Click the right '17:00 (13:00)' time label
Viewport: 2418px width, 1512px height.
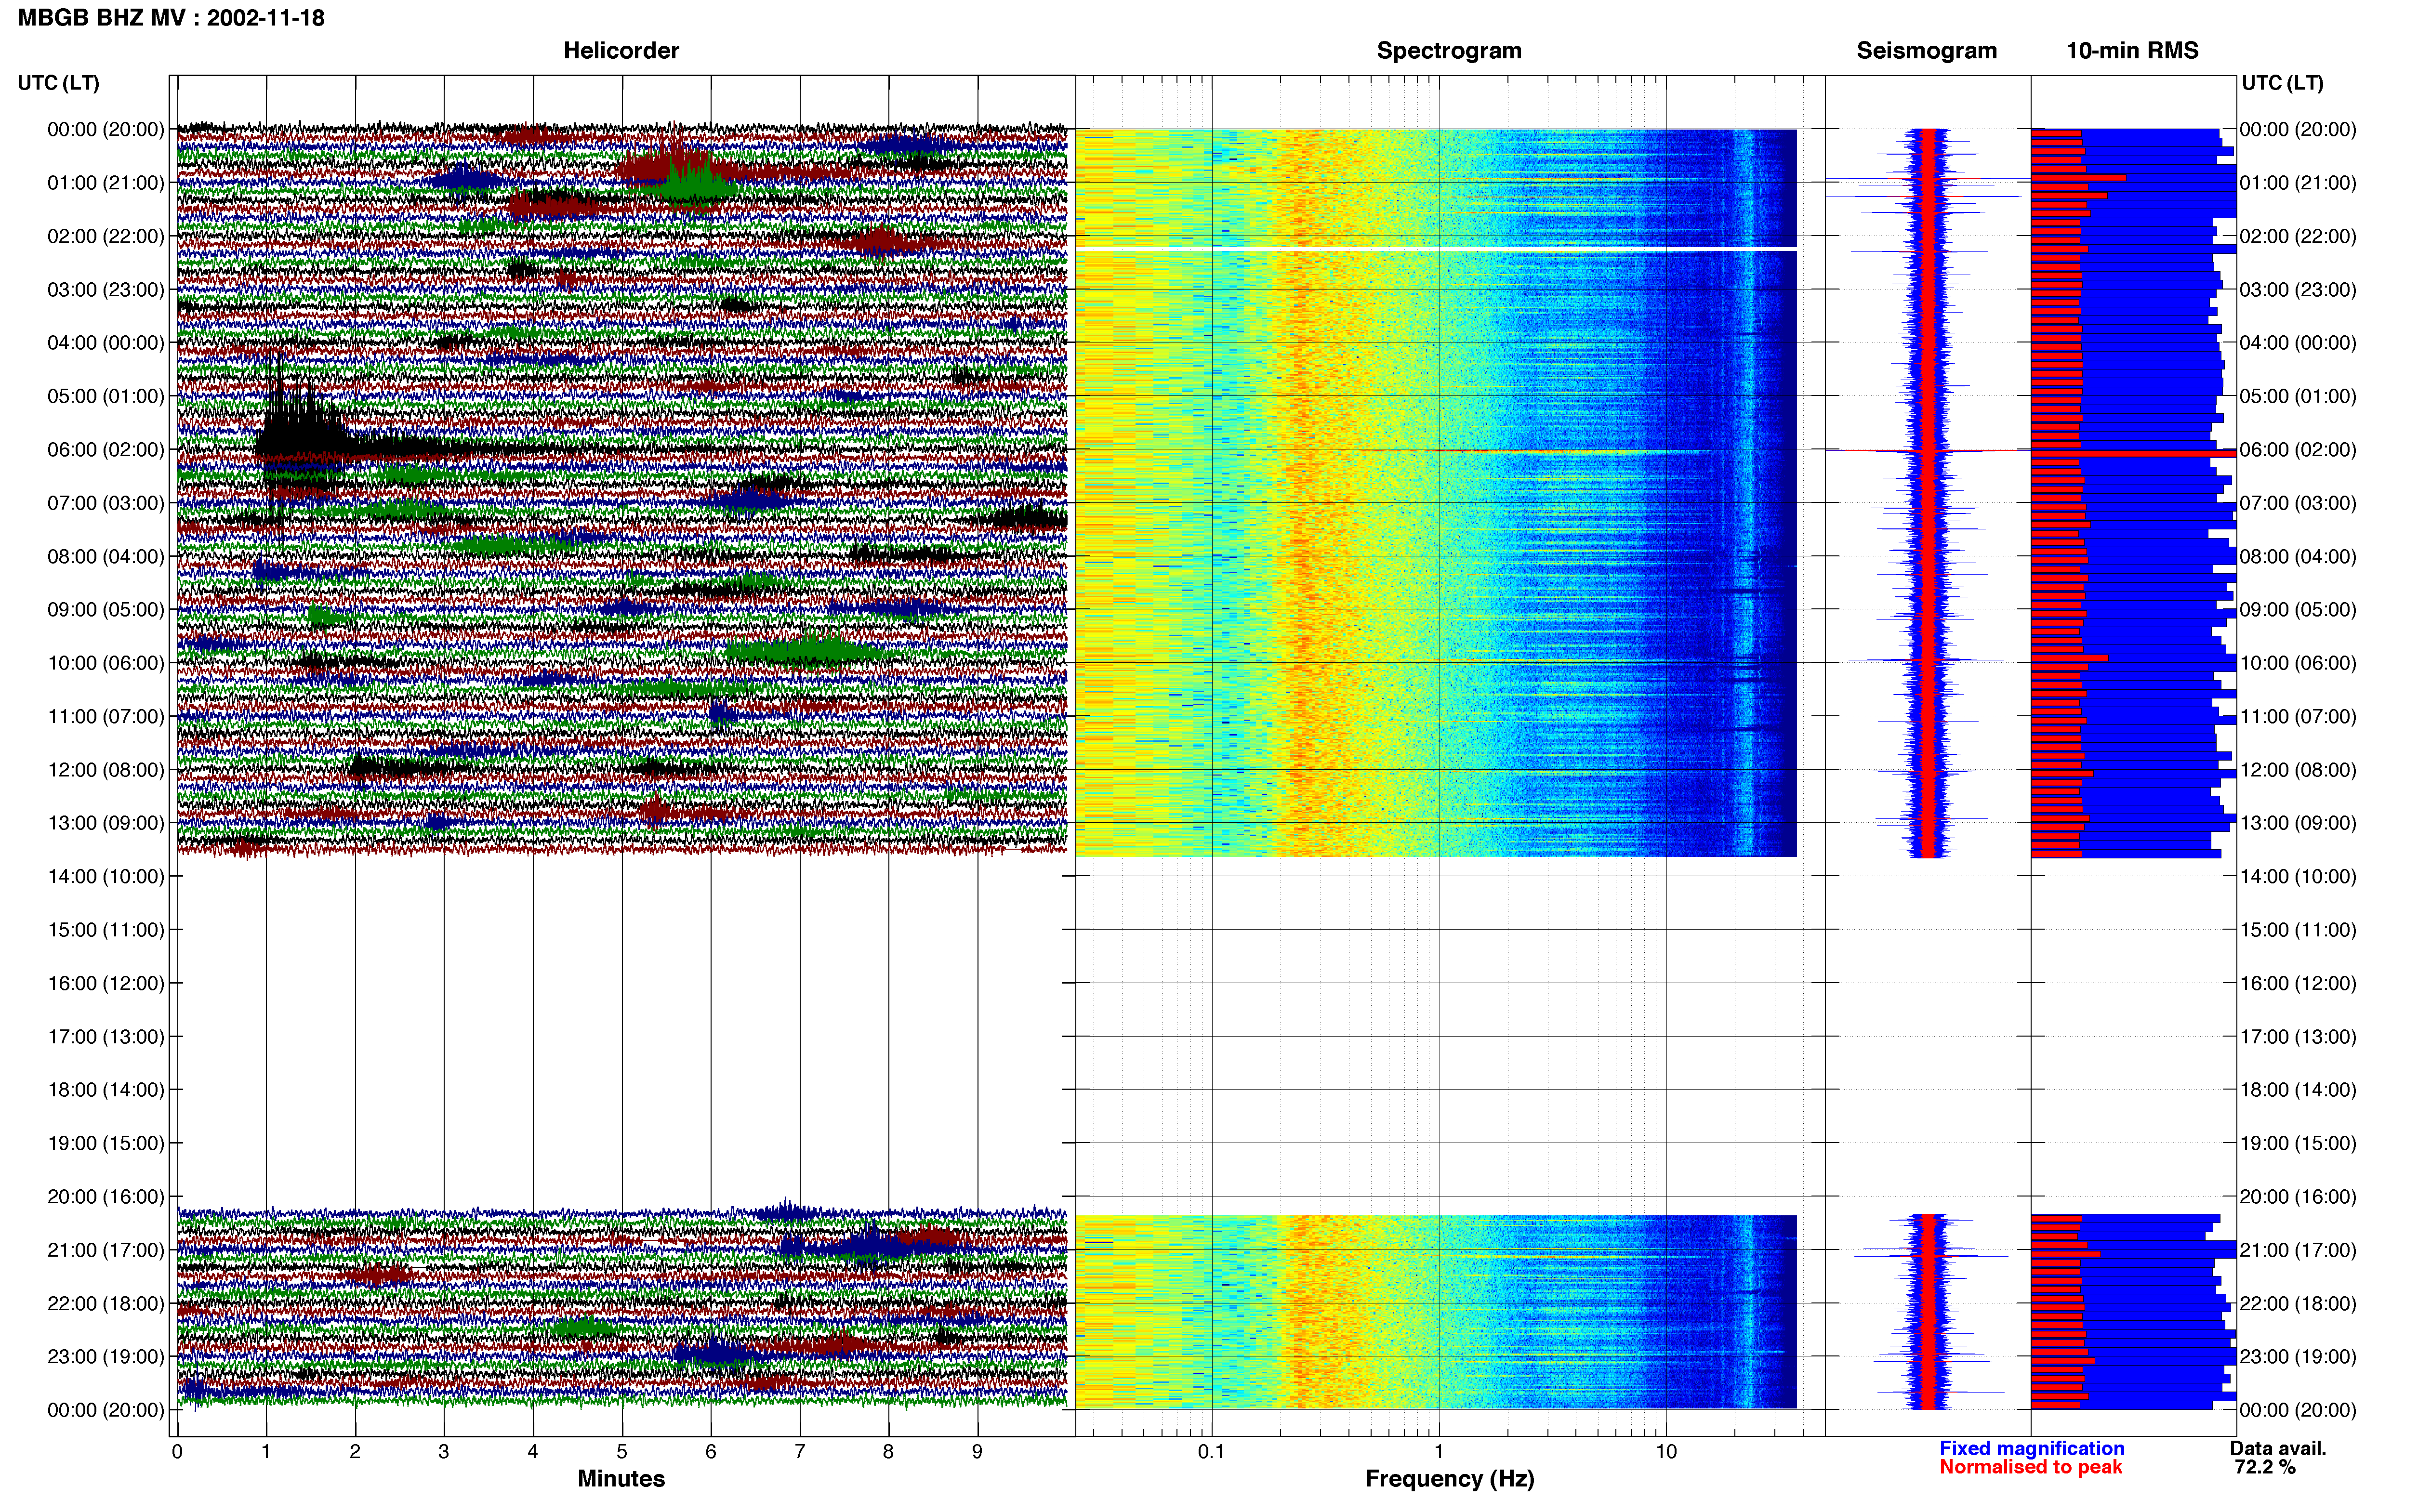pyautogui.click(x=2298, y=1037)
